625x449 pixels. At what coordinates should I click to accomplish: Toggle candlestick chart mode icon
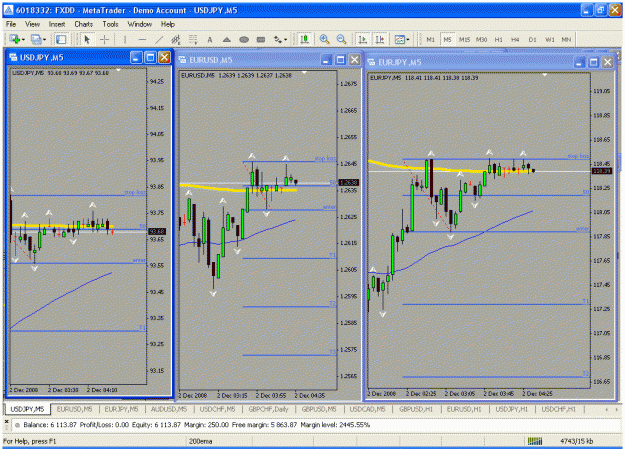(x=305, y=39)
